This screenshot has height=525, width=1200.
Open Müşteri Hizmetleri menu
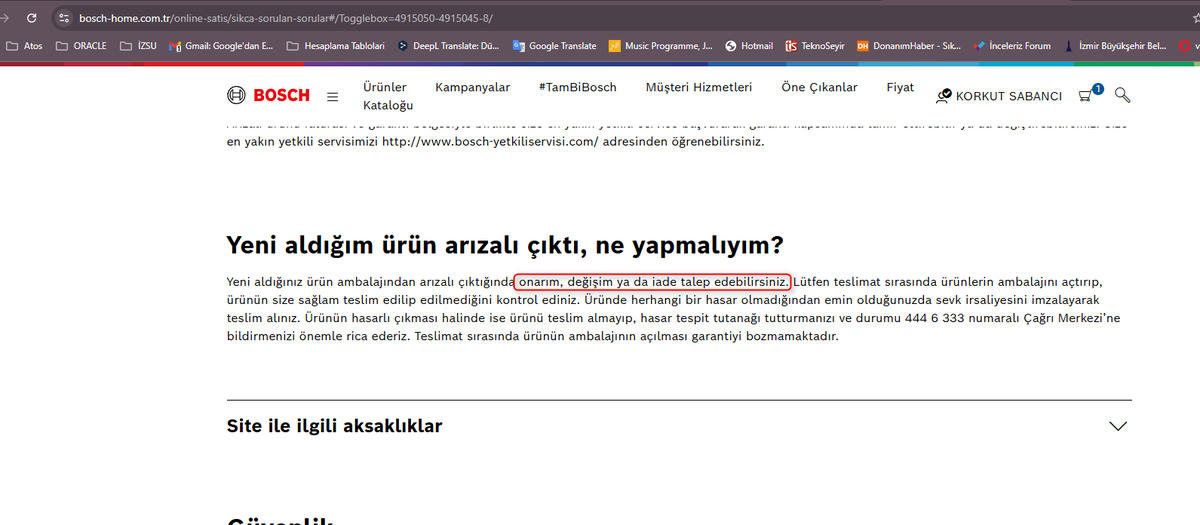click(x=699, y=87)
